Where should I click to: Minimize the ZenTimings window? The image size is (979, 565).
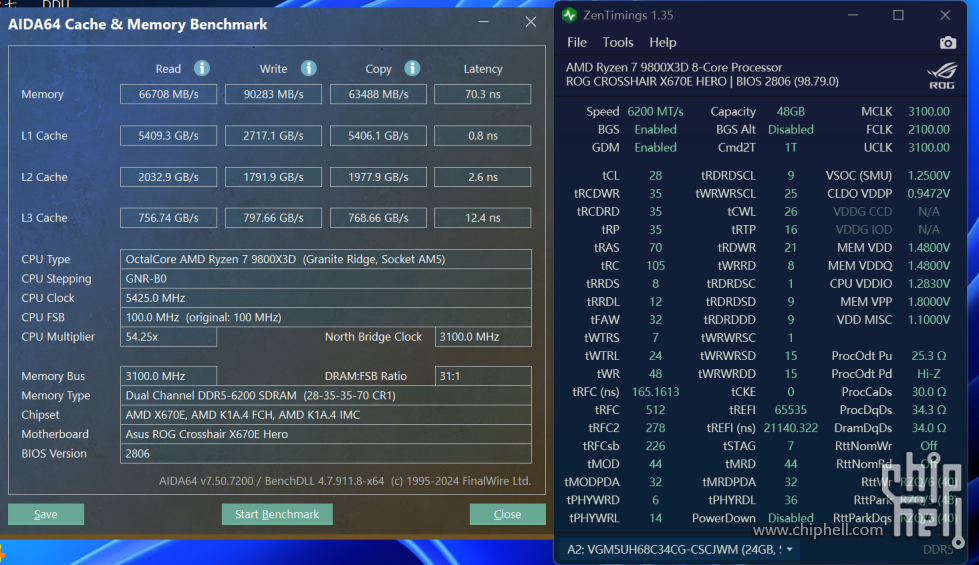[x=852, y=16]
